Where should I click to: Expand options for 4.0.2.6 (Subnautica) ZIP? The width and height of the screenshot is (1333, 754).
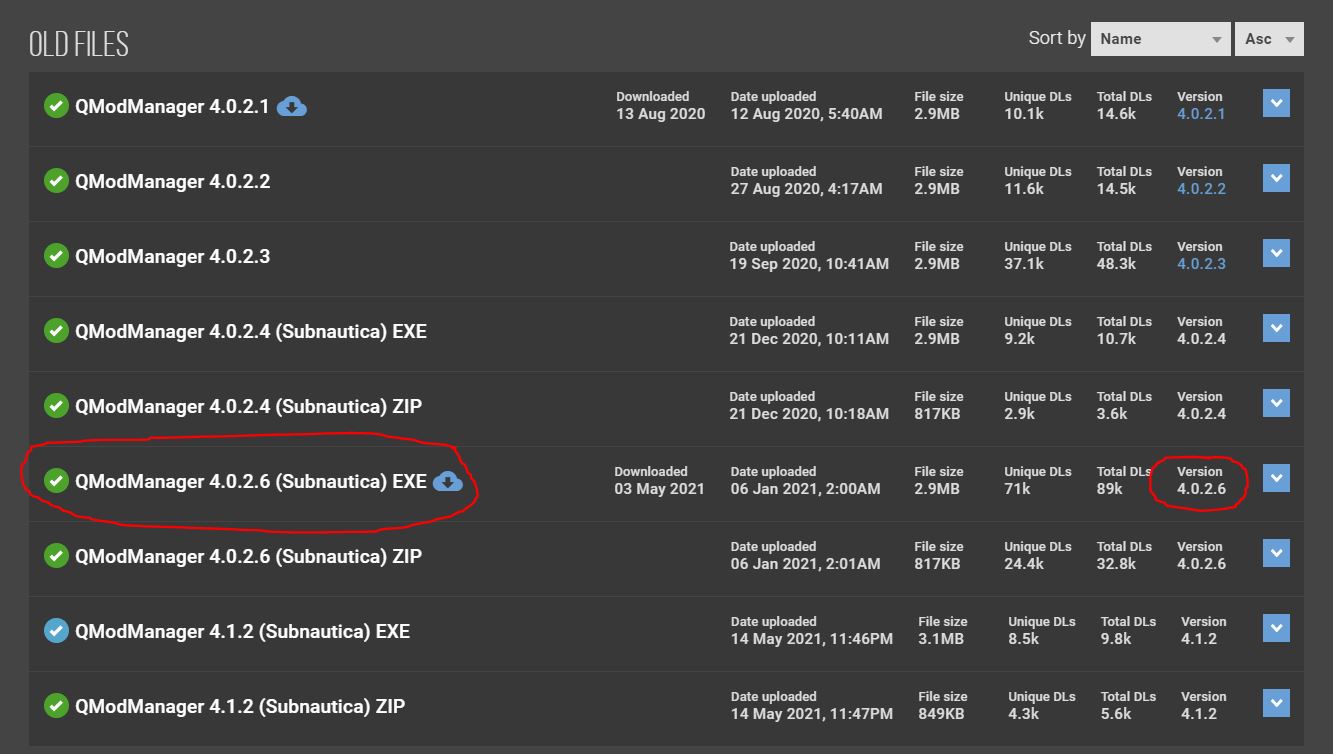[x=1276, y=553]
